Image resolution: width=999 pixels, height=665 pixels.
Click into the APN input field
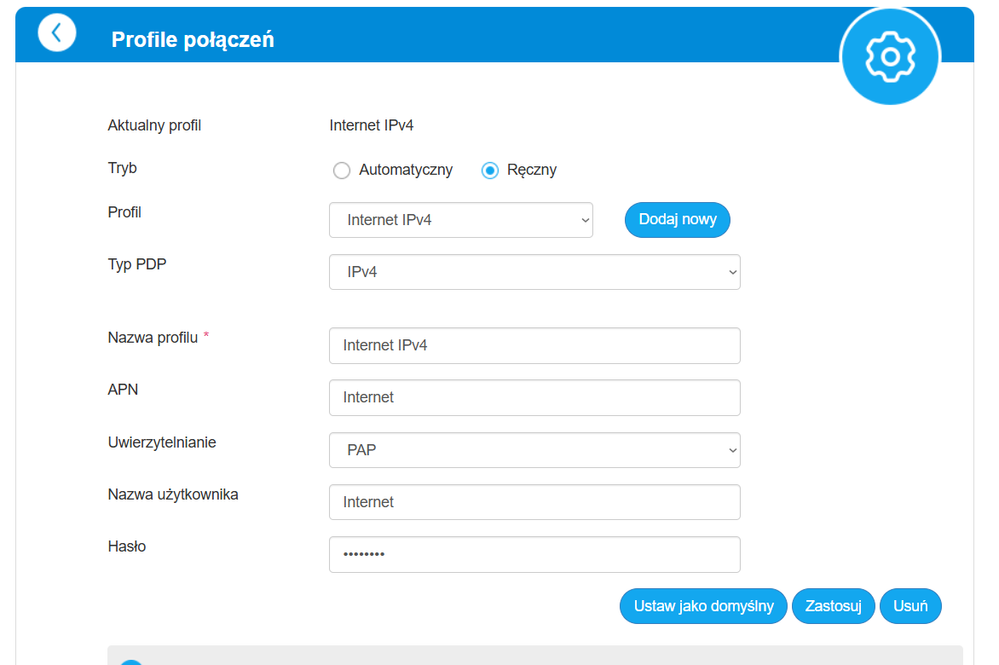[x=534, y=397]
